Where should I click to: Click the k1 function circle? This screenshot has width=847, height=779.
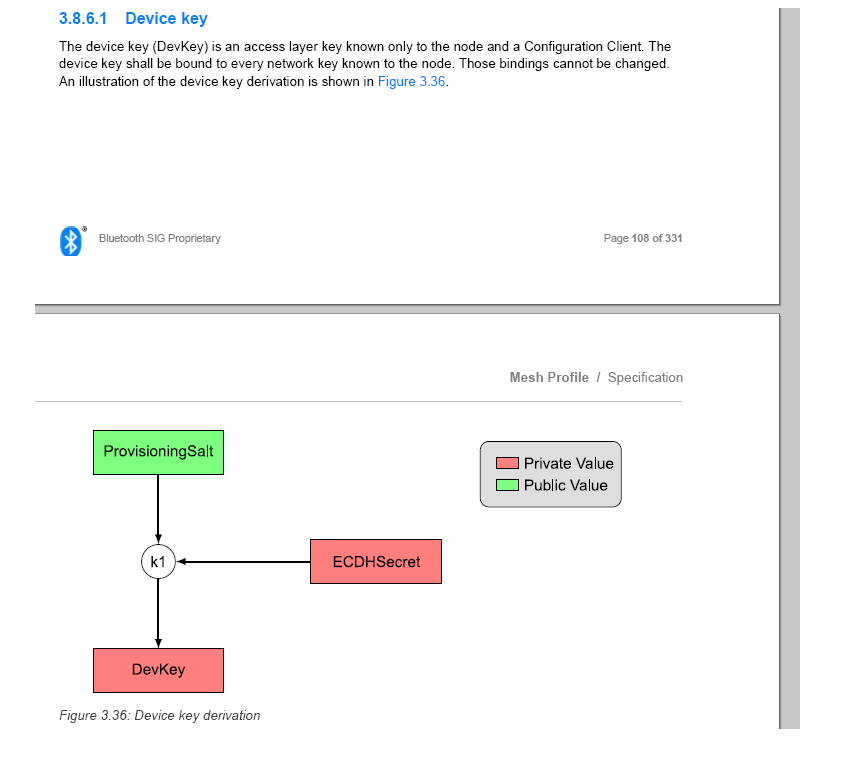tap(158, 562)
